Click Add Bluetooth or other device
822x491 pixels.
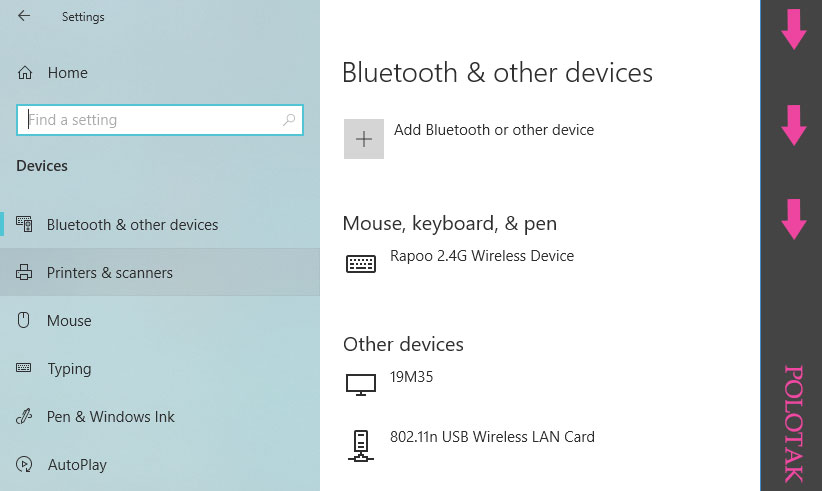click(494, 129)
